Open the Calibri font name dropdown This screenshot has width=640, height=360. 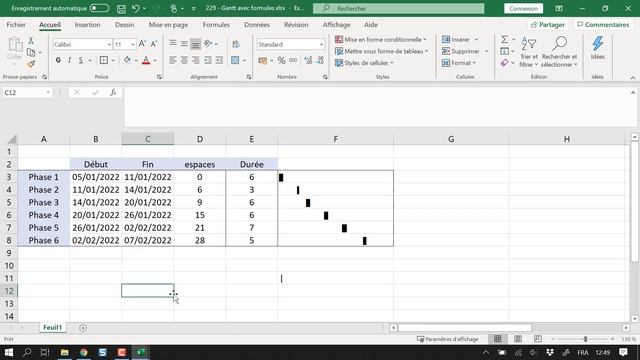(109, 44)
